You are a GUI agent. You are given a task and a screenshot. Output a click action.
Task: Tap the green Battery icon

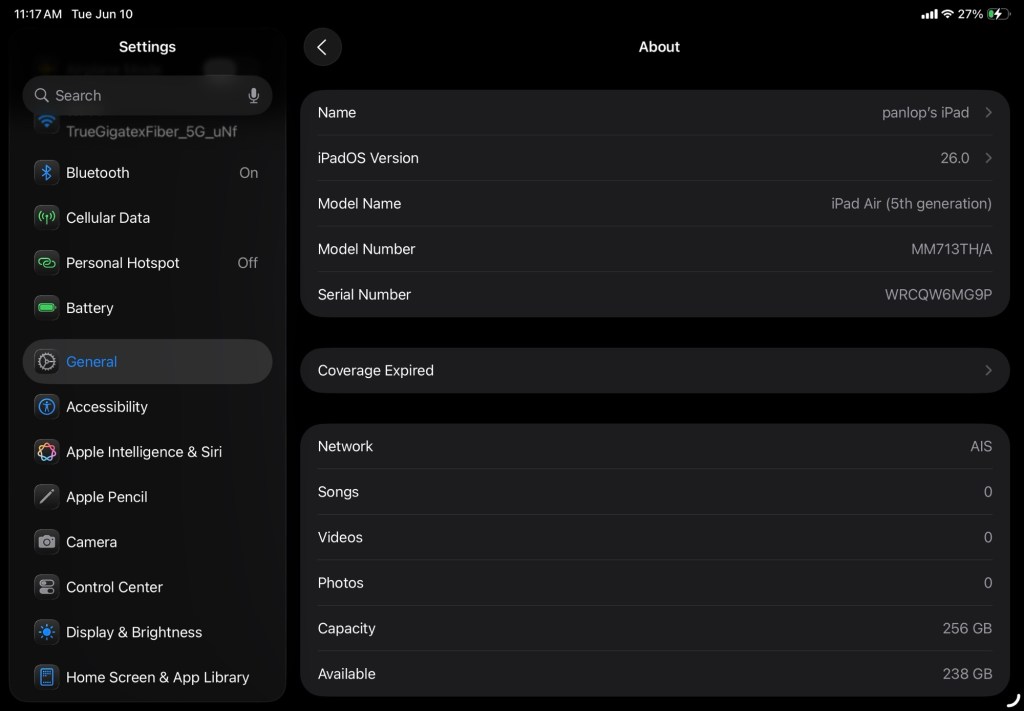(x=46, y=308)
